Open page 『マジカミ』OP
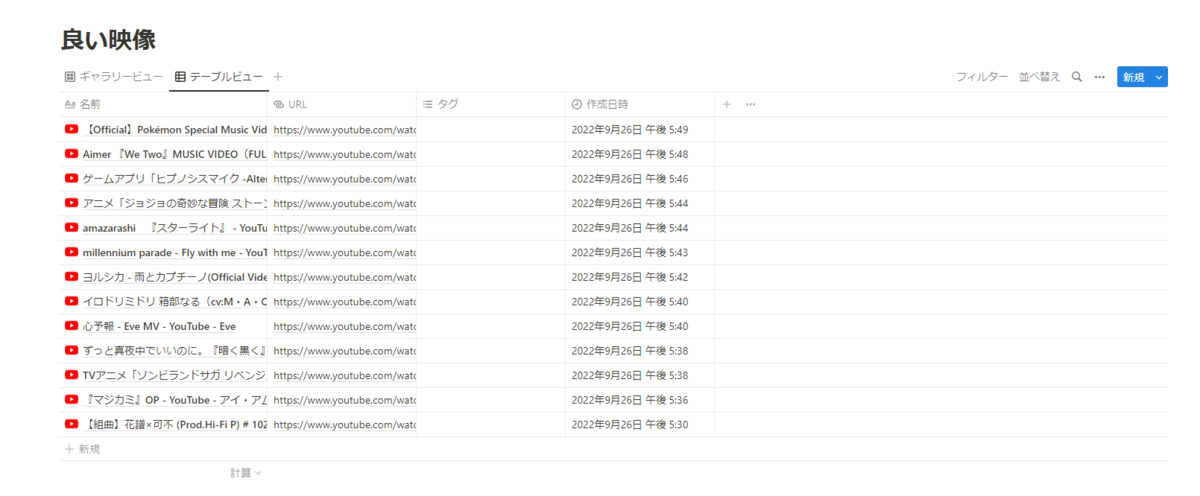Image resolution: width=1200 pixels, height=496 pixels. coord(175,399)
